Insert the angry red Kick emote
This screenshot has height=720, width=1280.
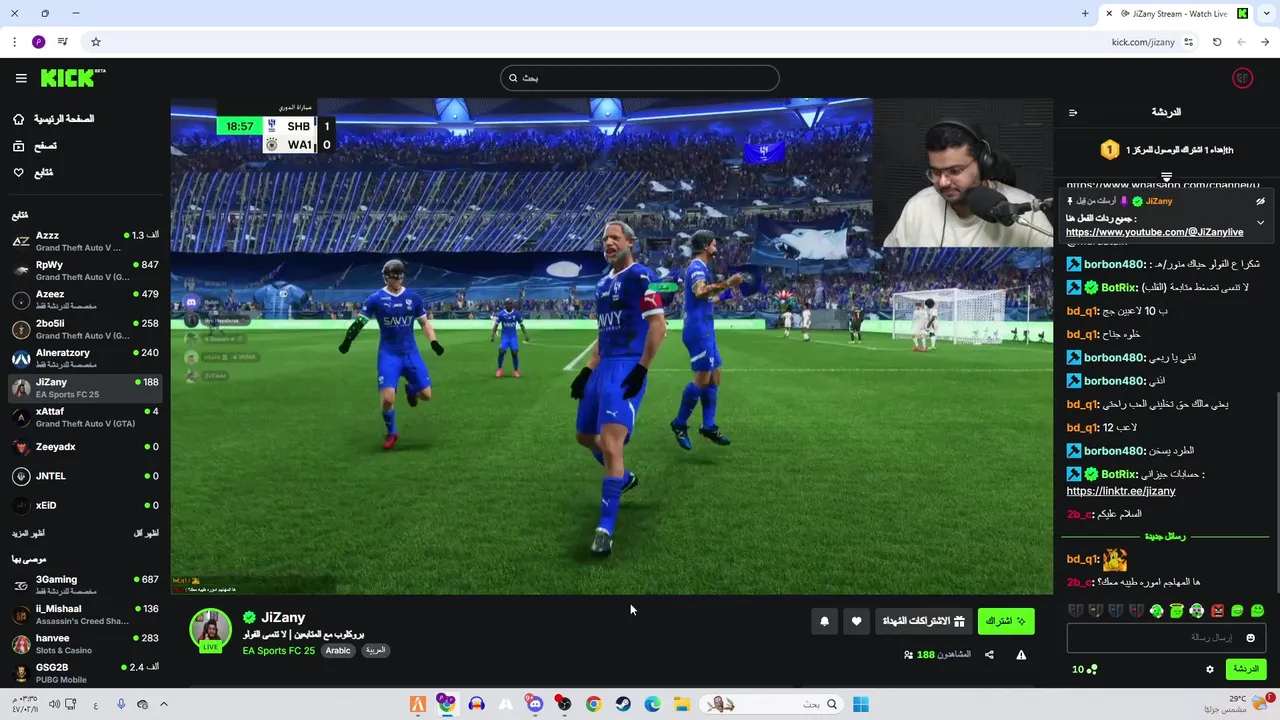(x=1217, y=610)
